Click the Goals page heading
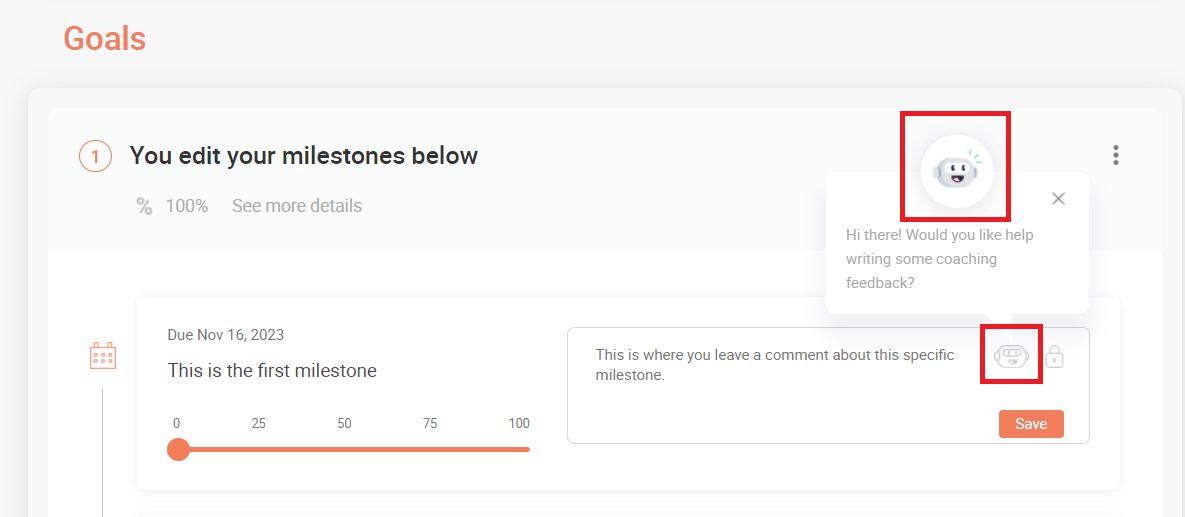1185x517 pixels. [x=104, y=38]
